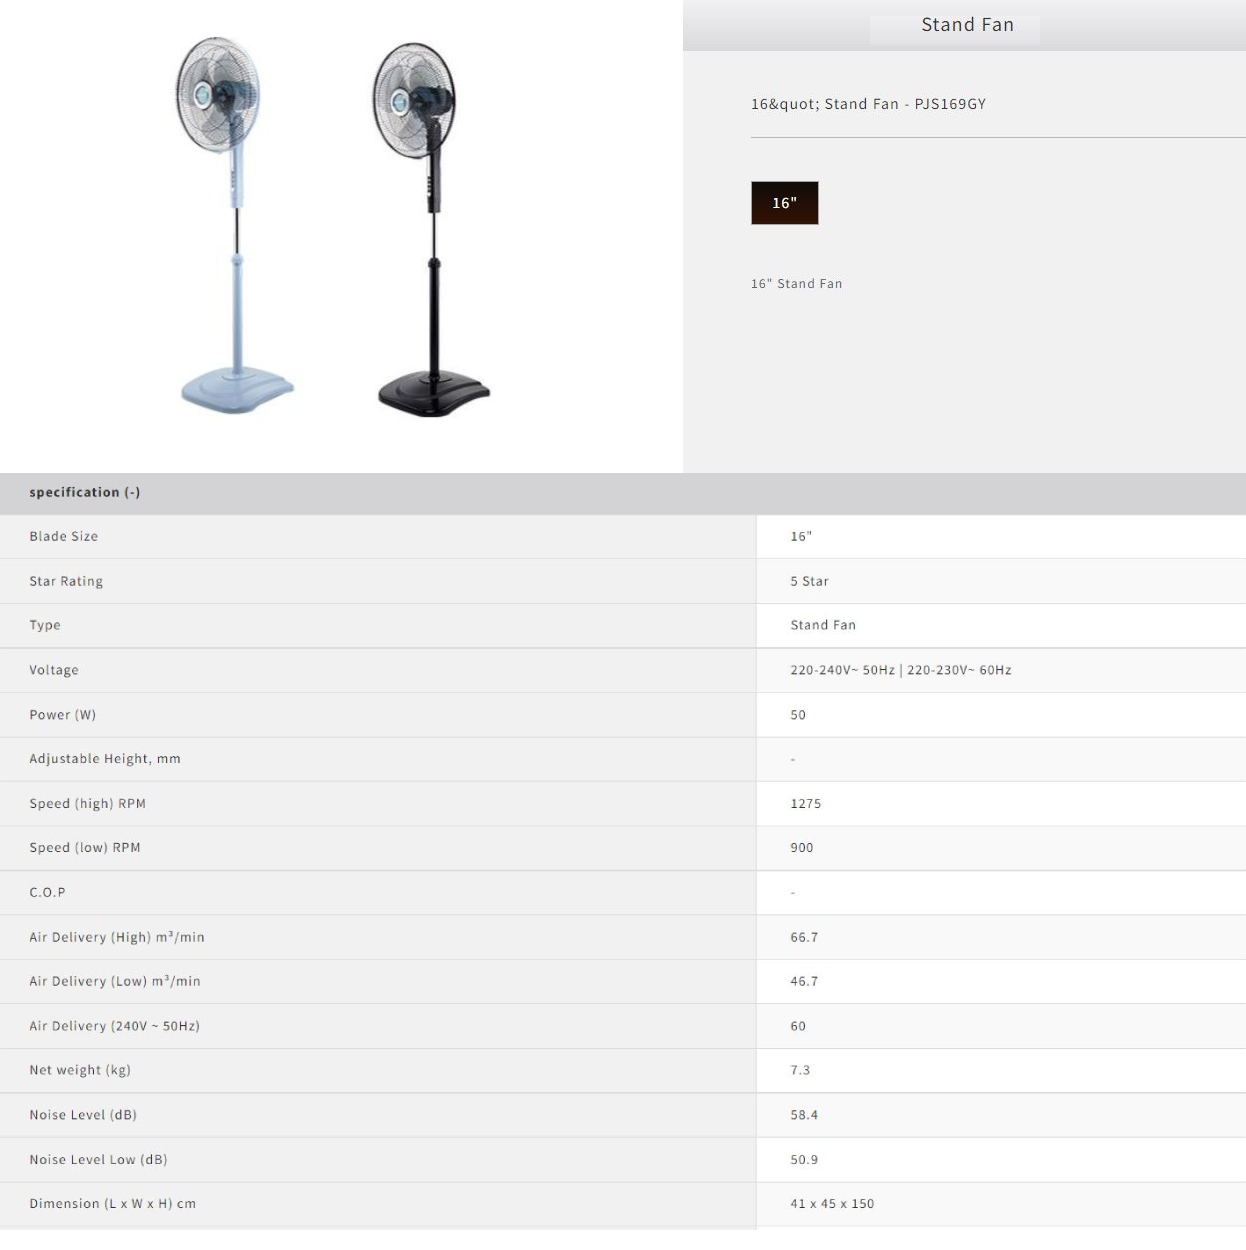The image size is (1246, 1250).
Task: Click the 16" Stand Fan description text
Action: pyautogui.click(x=796, y=284)
